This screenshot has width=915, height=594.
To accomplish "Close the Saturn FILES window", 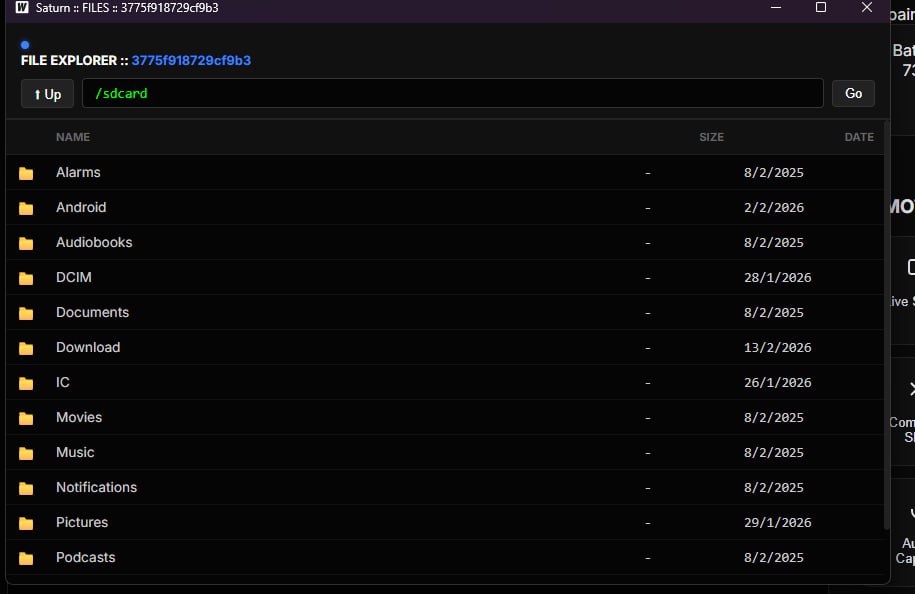I will (x=867, y=8).
